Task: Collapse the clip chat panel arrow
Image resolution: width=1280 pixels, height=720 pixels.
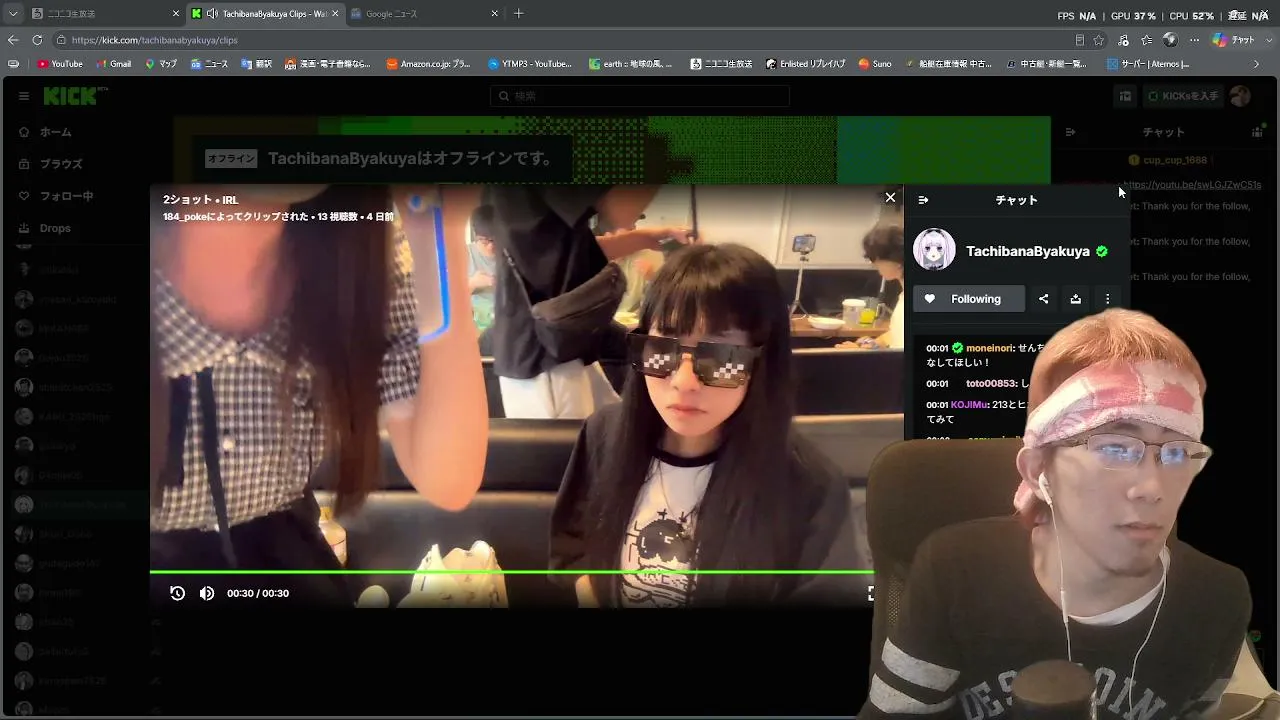Action: (923, 200)
